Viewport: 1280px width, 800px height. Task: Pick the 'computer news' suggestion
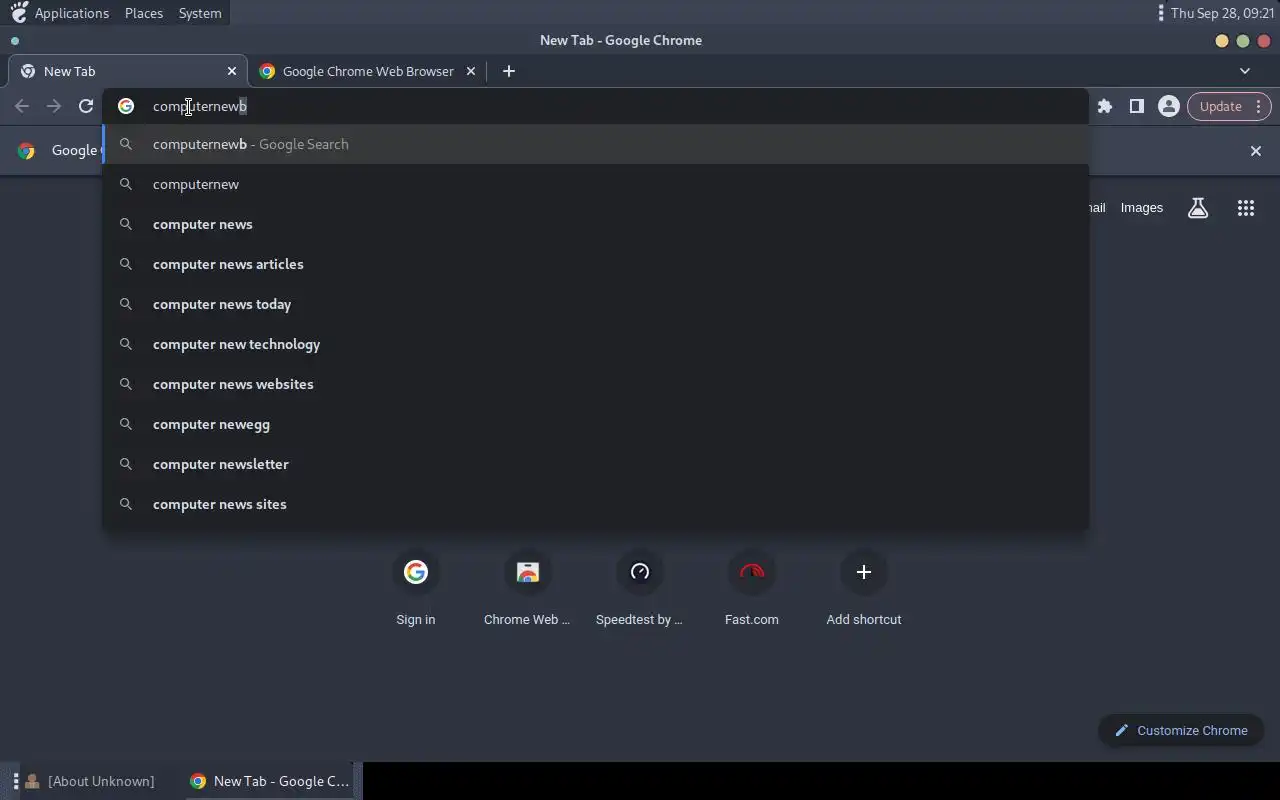click(x=595, y=224)
